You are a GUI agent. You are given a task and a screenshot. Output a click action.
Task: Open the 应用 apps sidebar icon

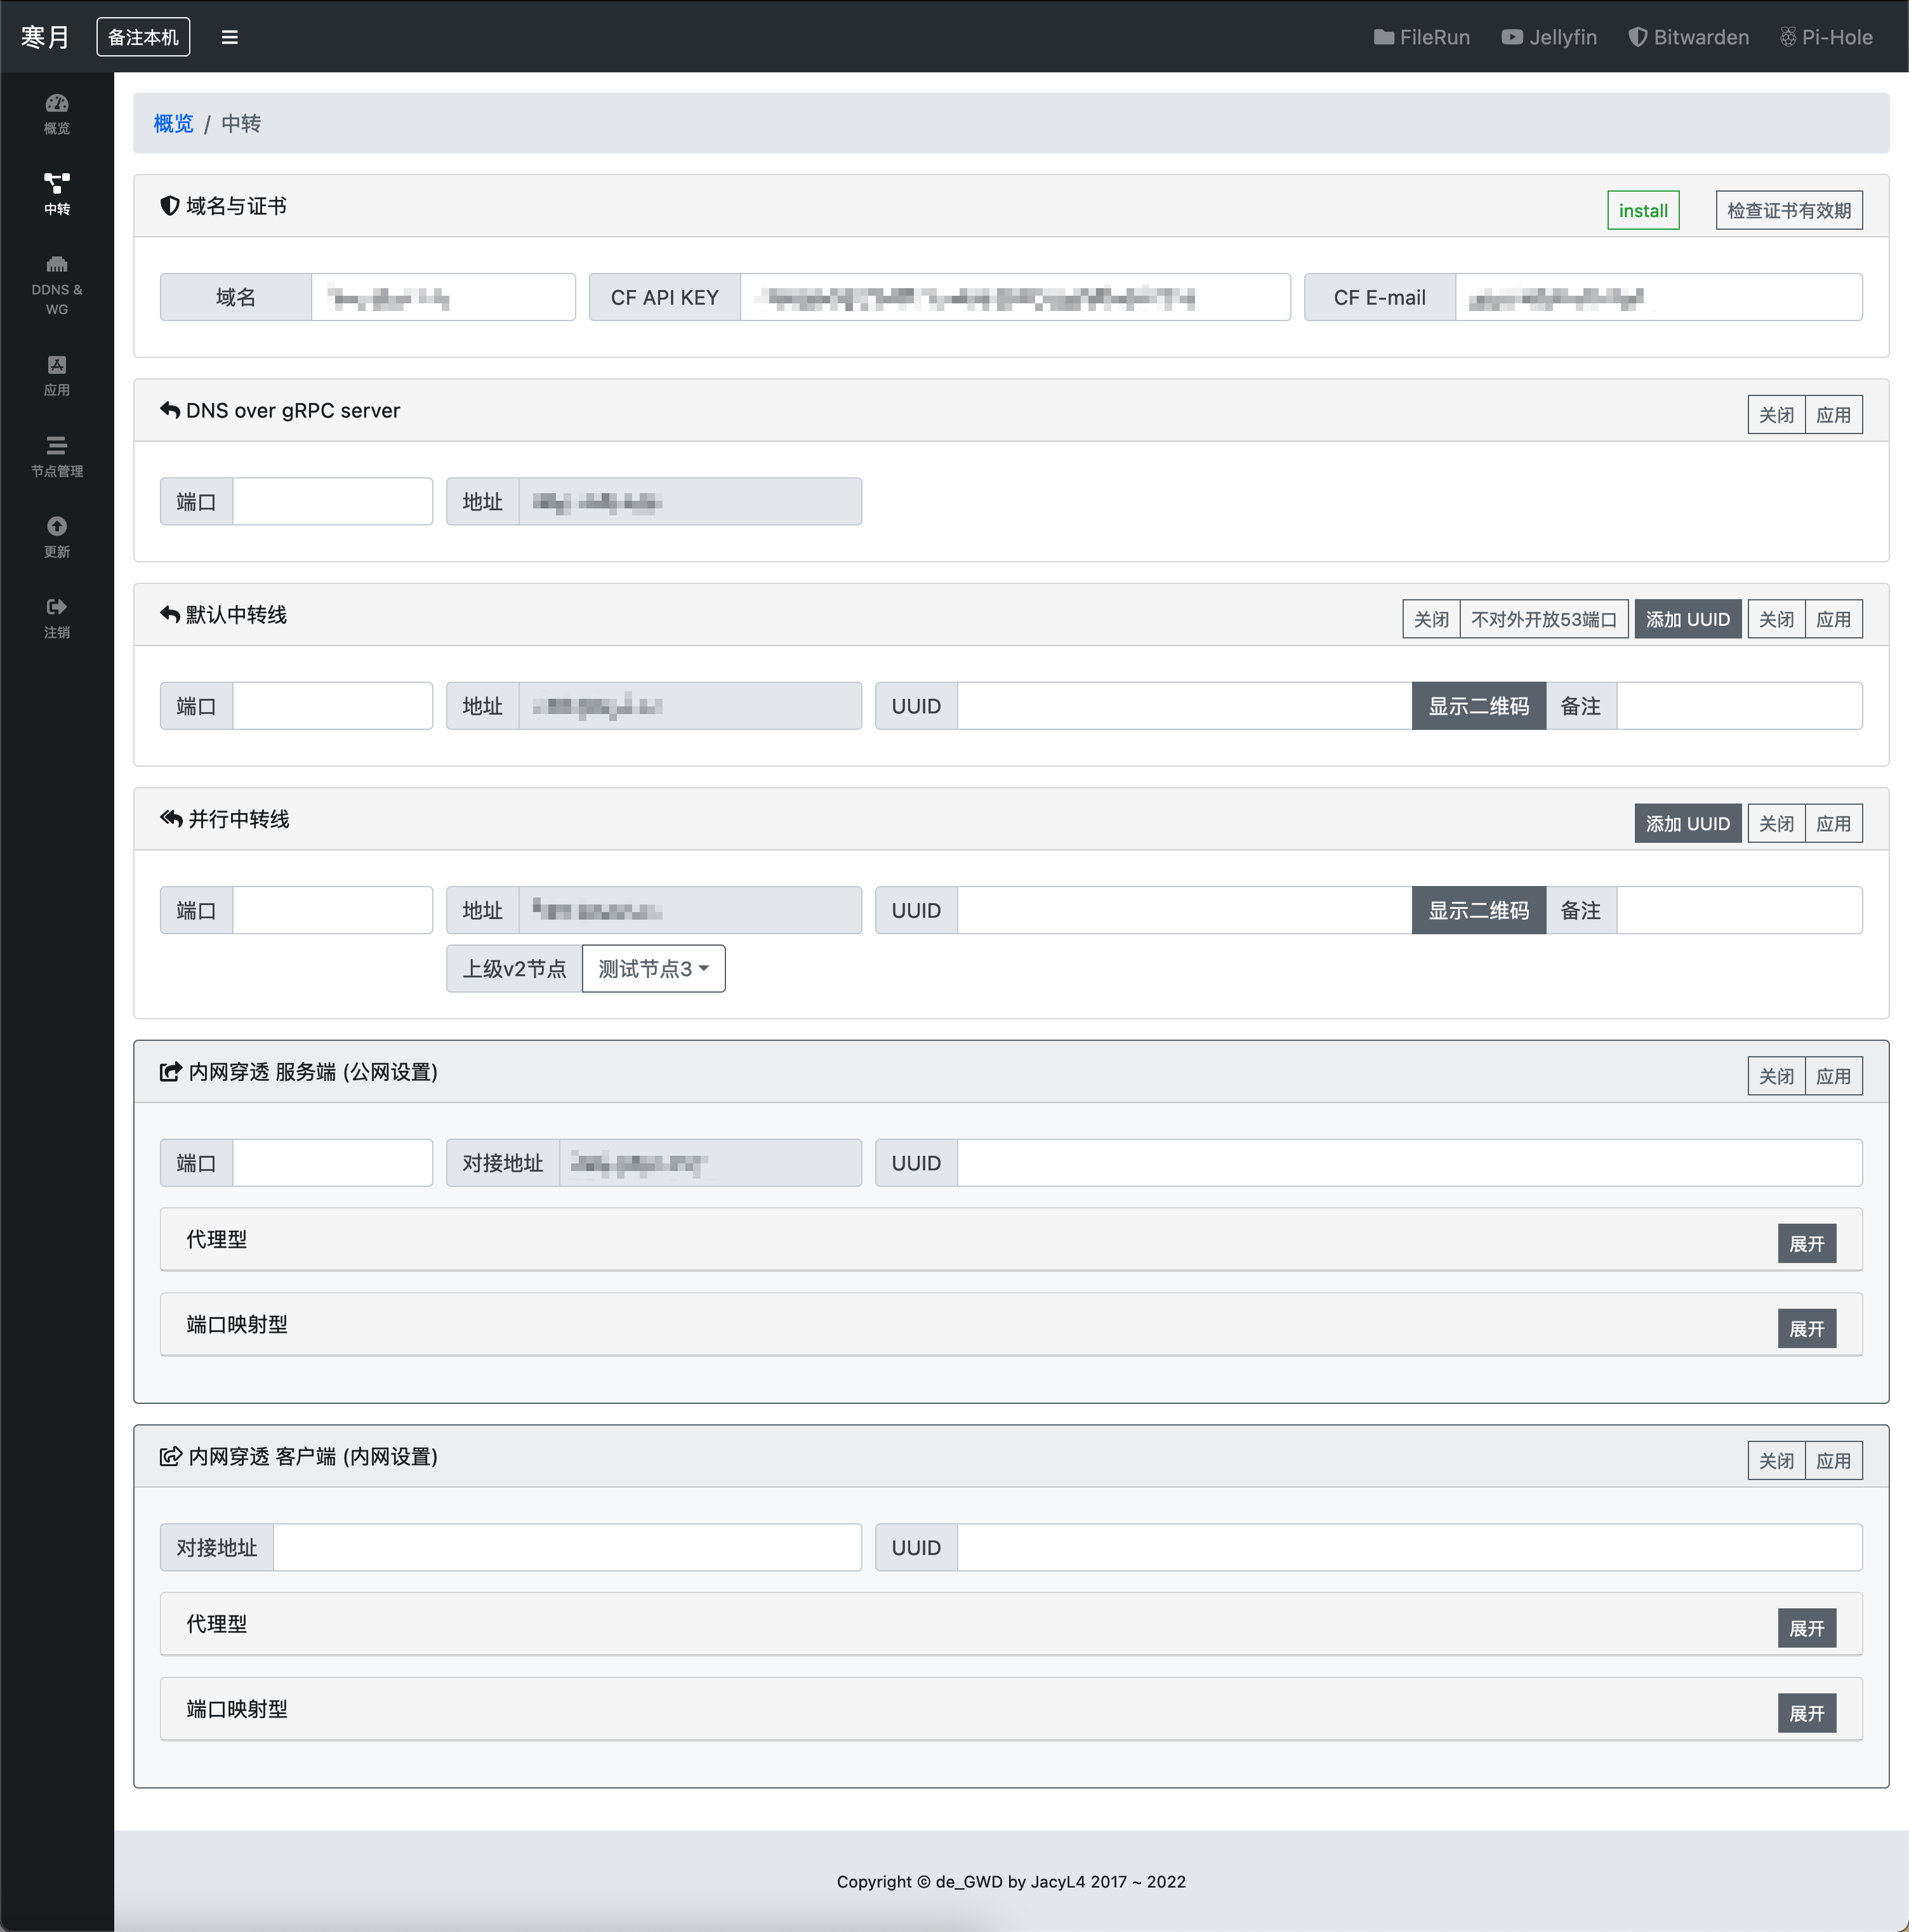[x=56, y=375]
